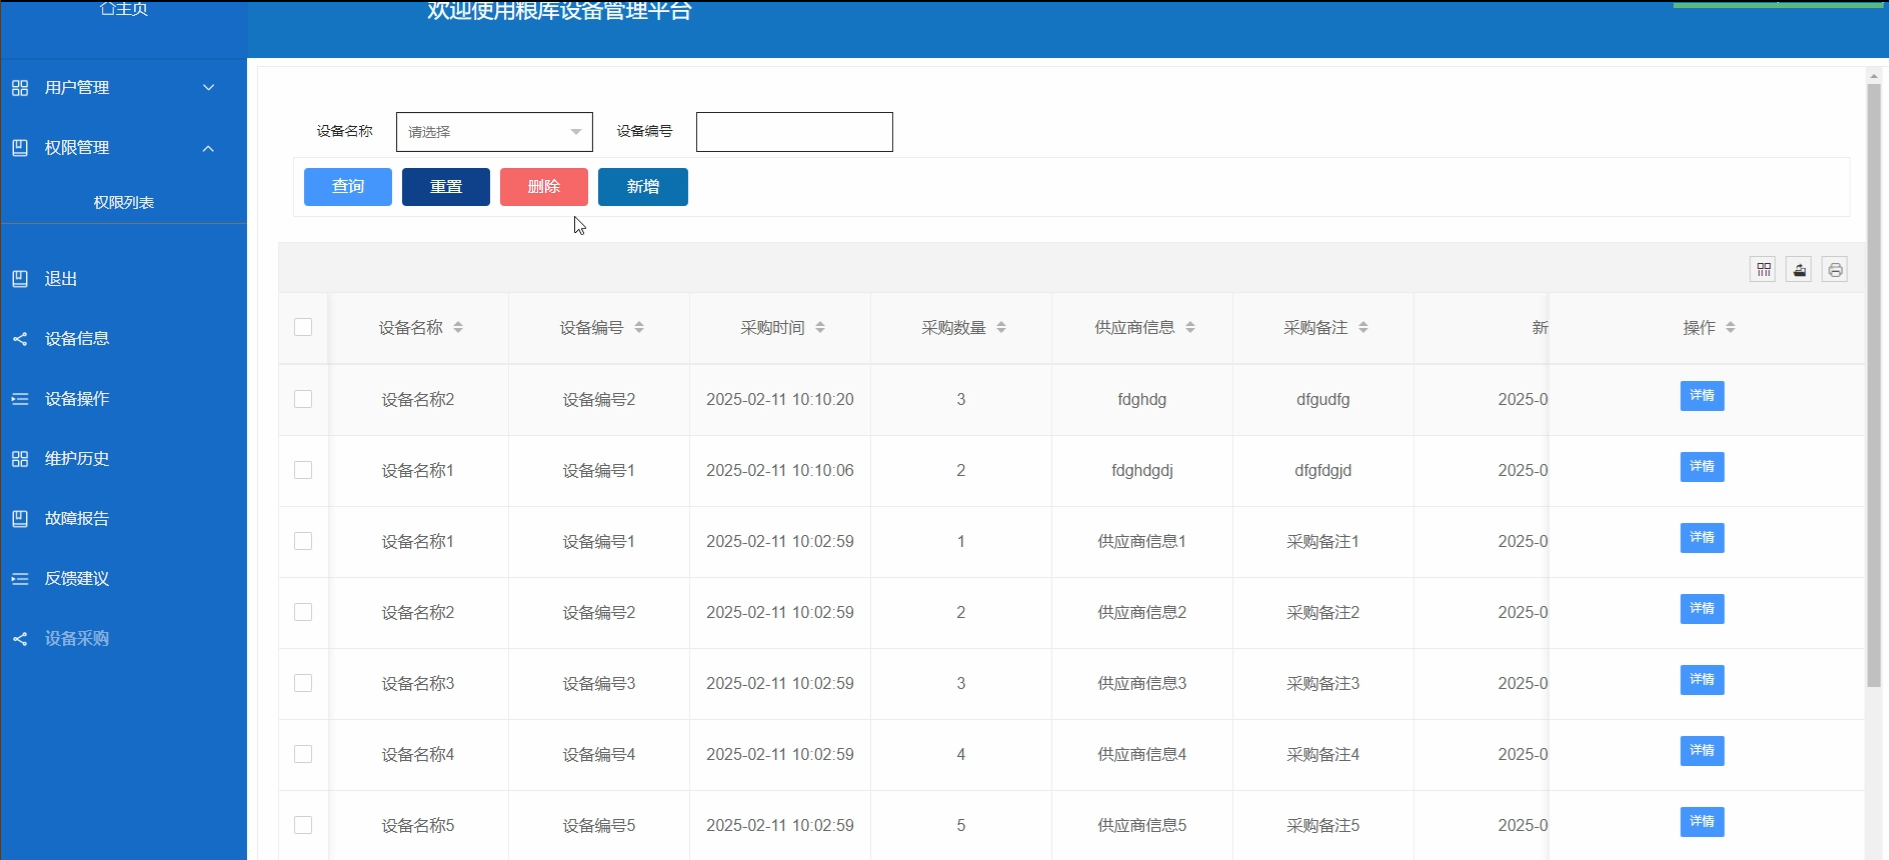Open 详情 for 供应商信息3 row
Viewport: 1889px width, 860px height.
[x=1702, y=680]
